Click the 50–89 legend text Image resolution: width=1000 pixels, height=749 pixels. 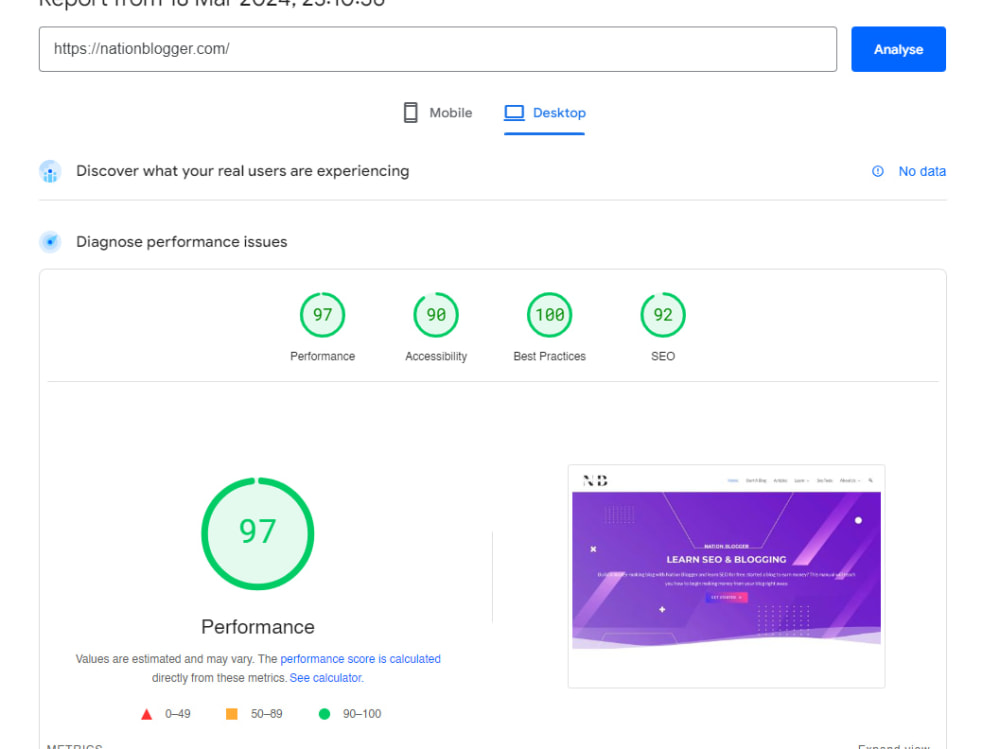click(x=266, y=714)
